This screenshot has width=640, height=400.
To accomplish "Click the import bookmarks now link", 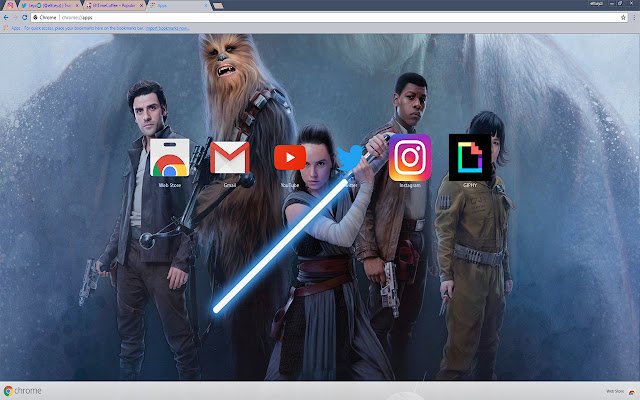I will pyautogui.click(x=167, y=28).
